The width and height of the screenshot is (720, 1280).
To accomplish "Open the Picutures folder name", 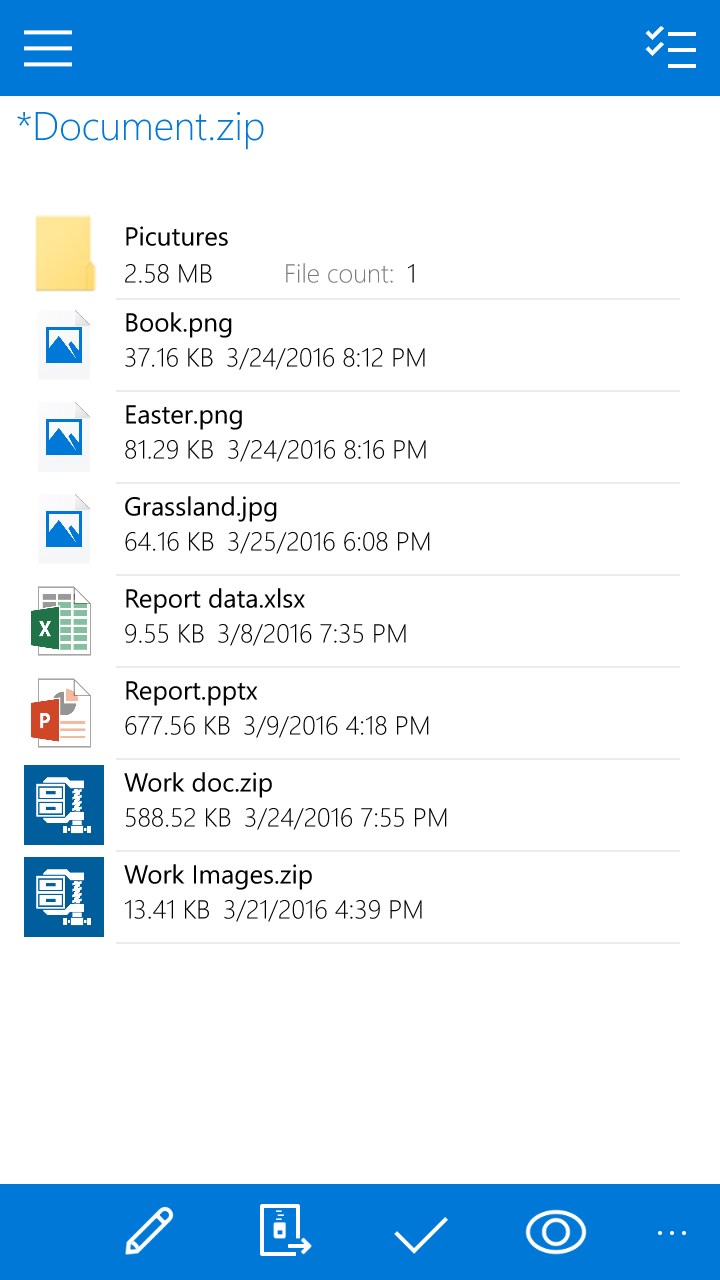I will [176, 237].
